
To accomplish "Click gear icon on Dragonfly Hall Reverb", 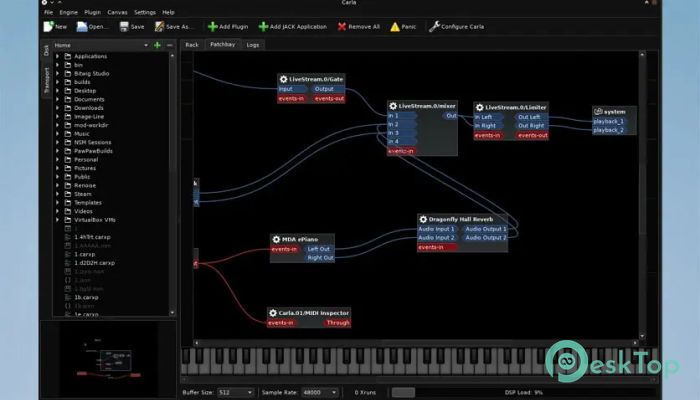I will pos(423,219).
